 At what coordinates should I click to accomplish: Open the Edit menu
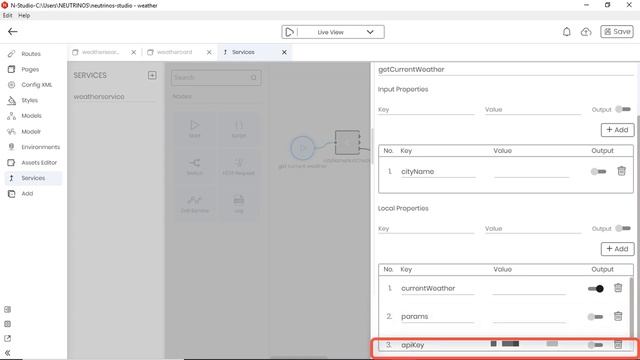pos(7,15)
